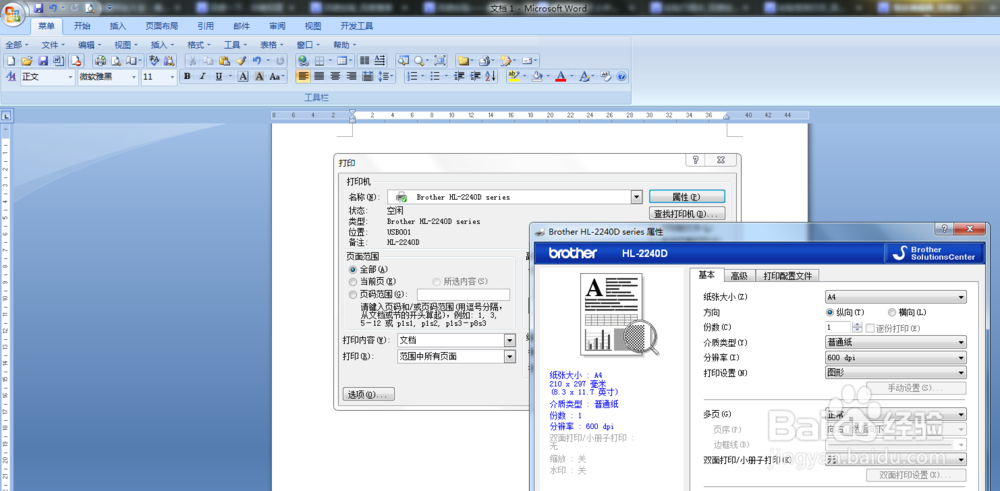This screenshot has height=491, width=1000.
Task: Click the text highlight color icon
Action: tap(514, 77)
